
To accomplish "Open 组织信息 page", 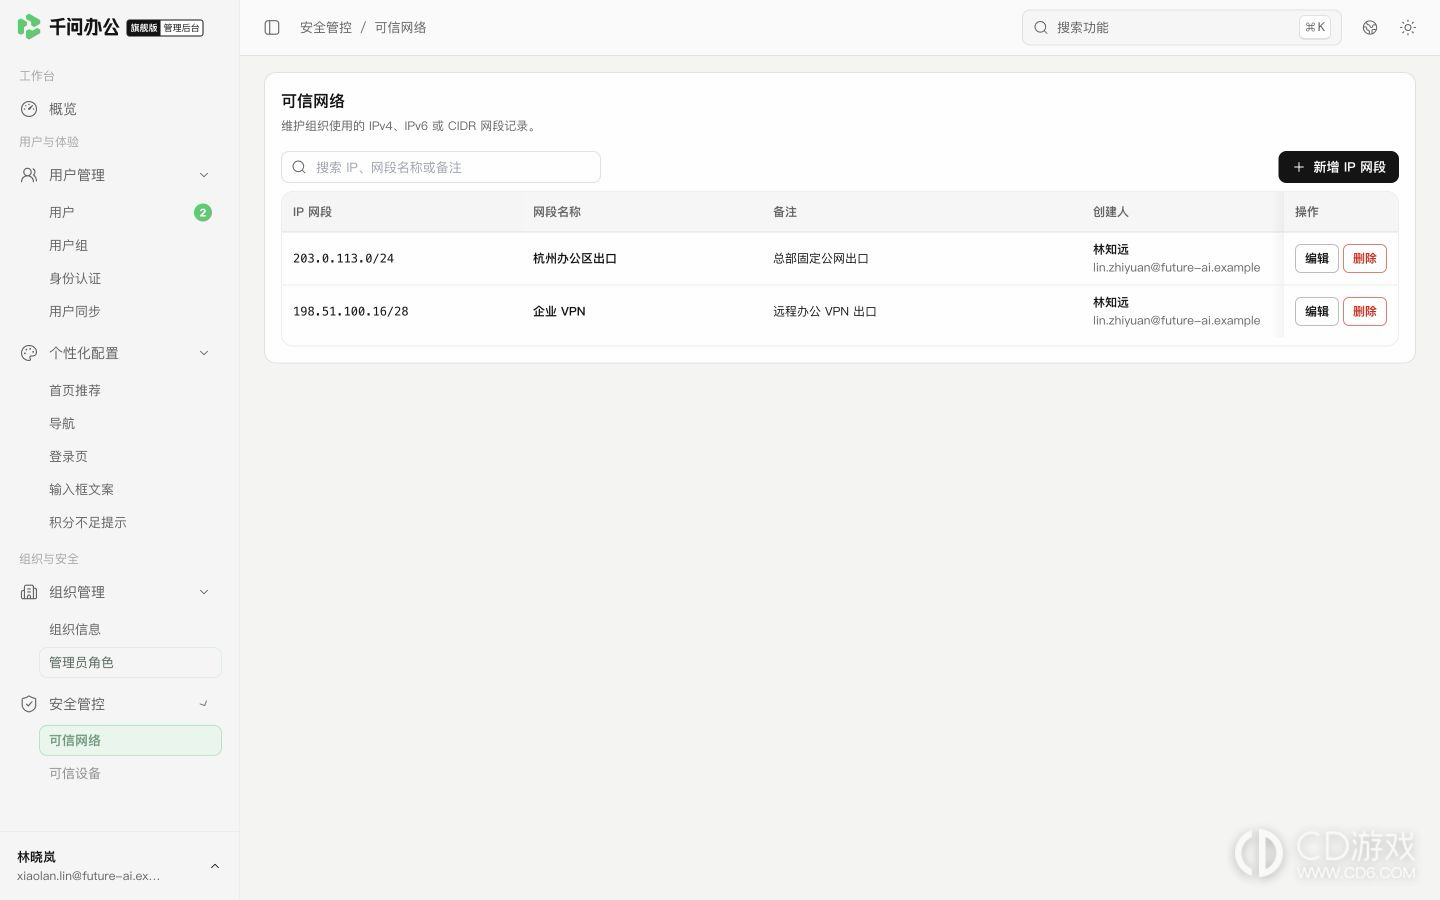I will click(x=130, y=629).
